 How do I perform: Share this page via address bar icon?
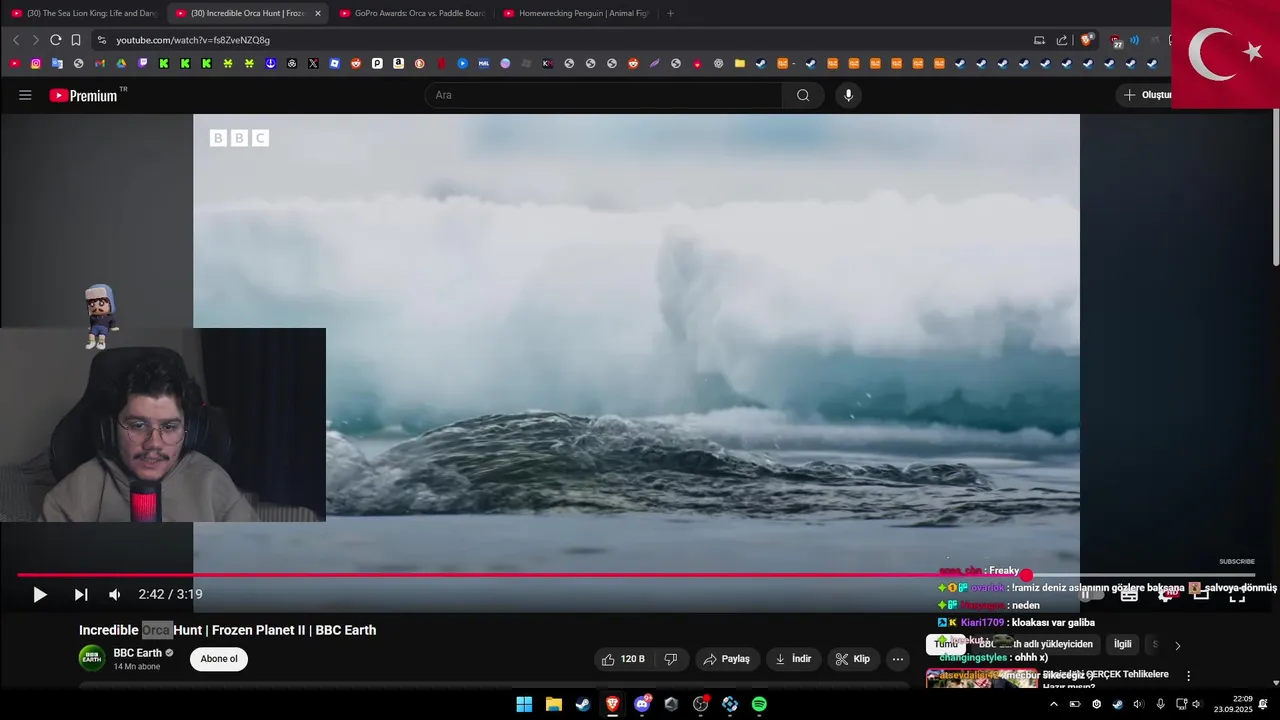tap(1062, 40)
